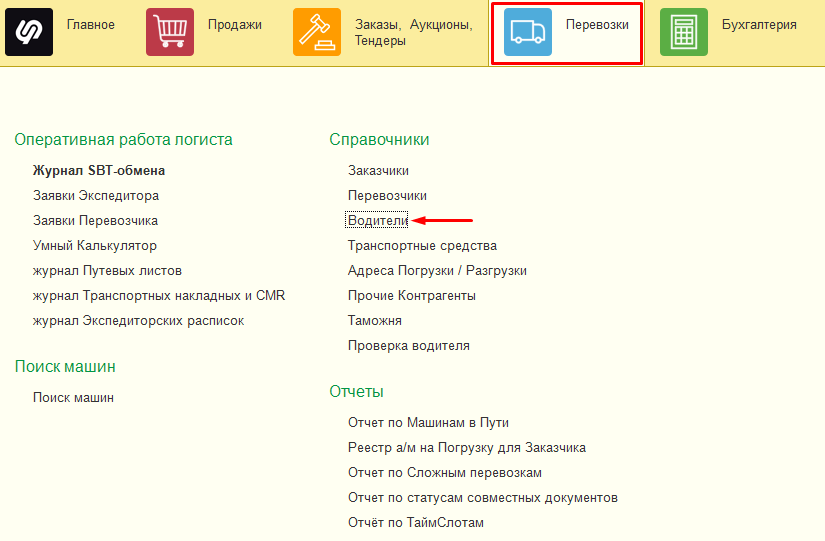Switch to the Продажи section
The width and height of the screenshot is (825, 541).
coord(235,25)
